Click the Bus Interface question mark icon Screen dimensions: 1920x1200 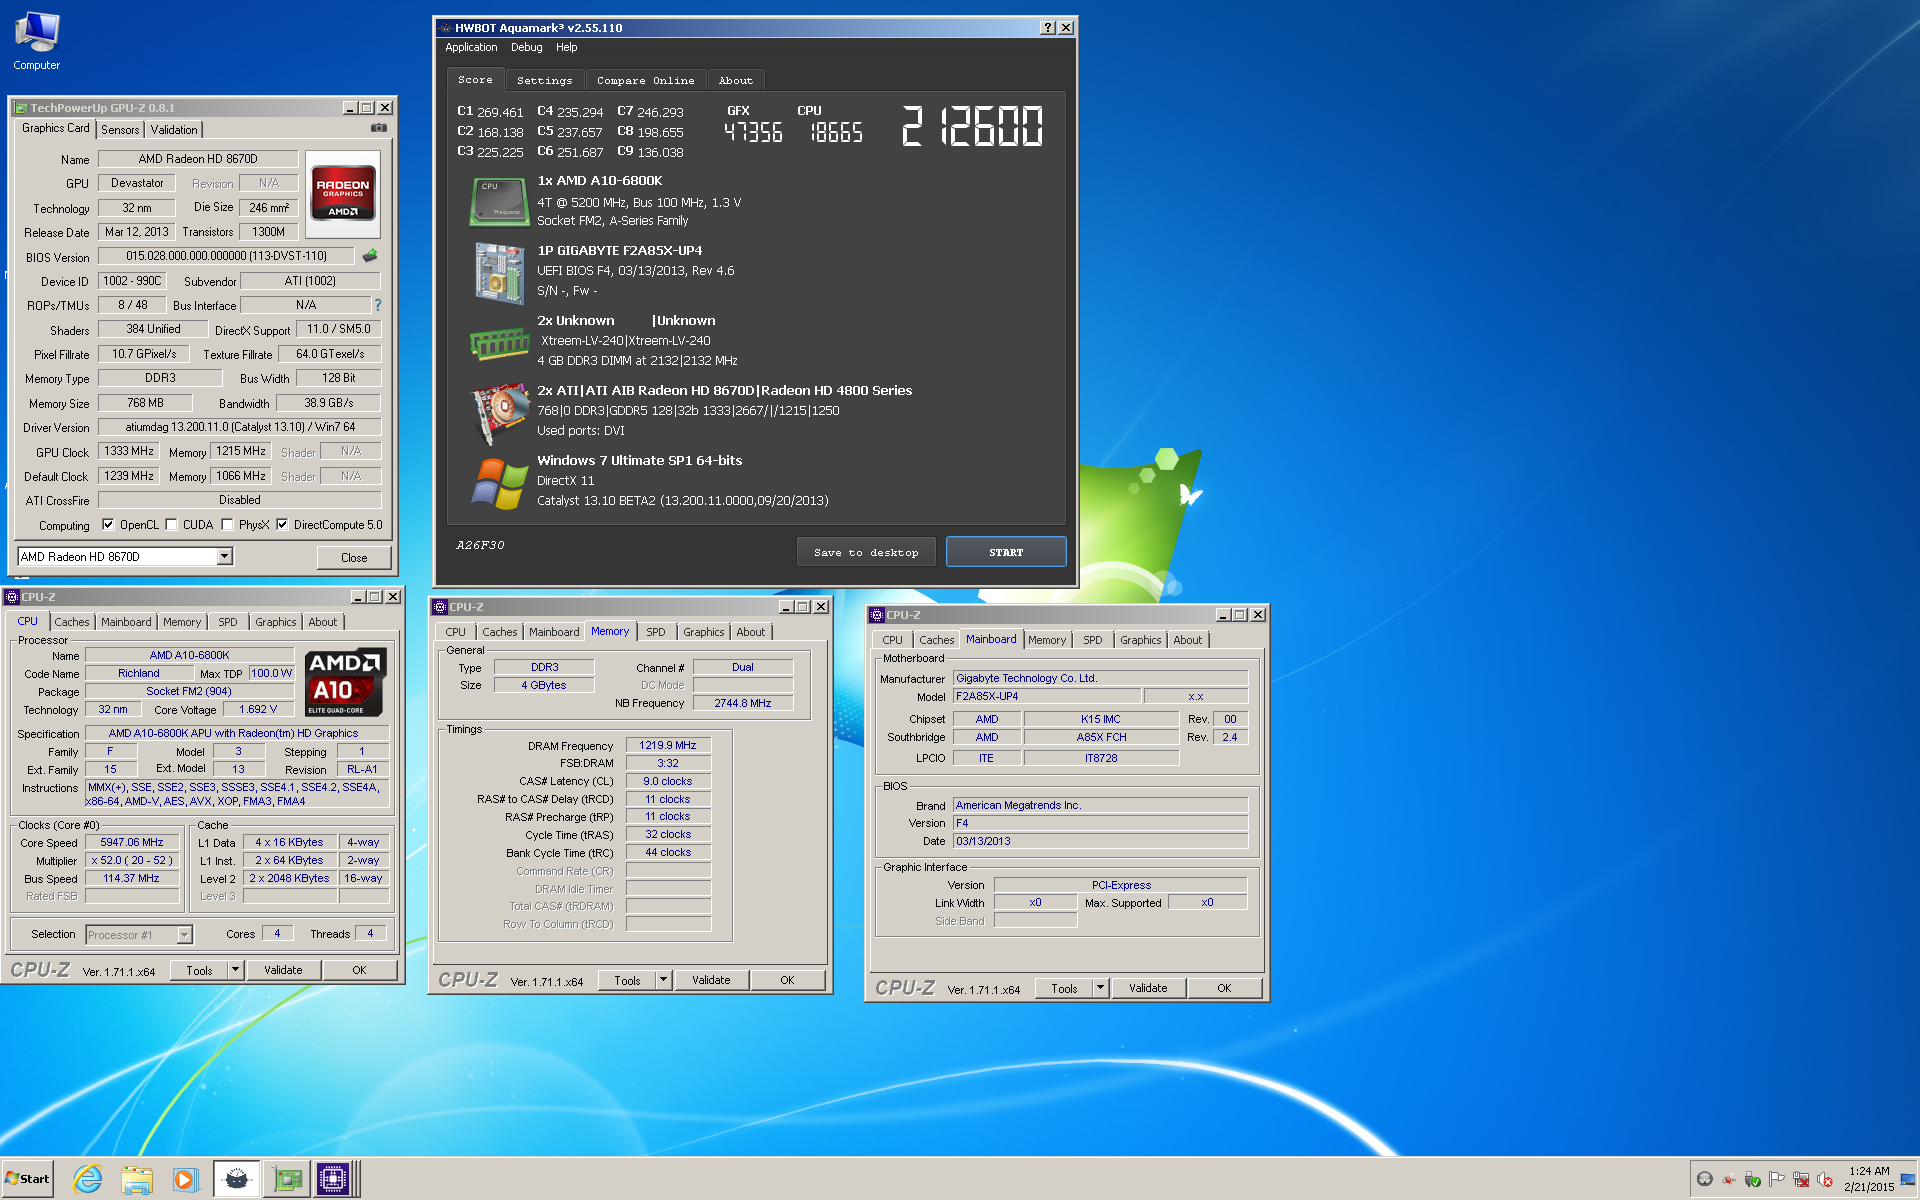(377, 305)
